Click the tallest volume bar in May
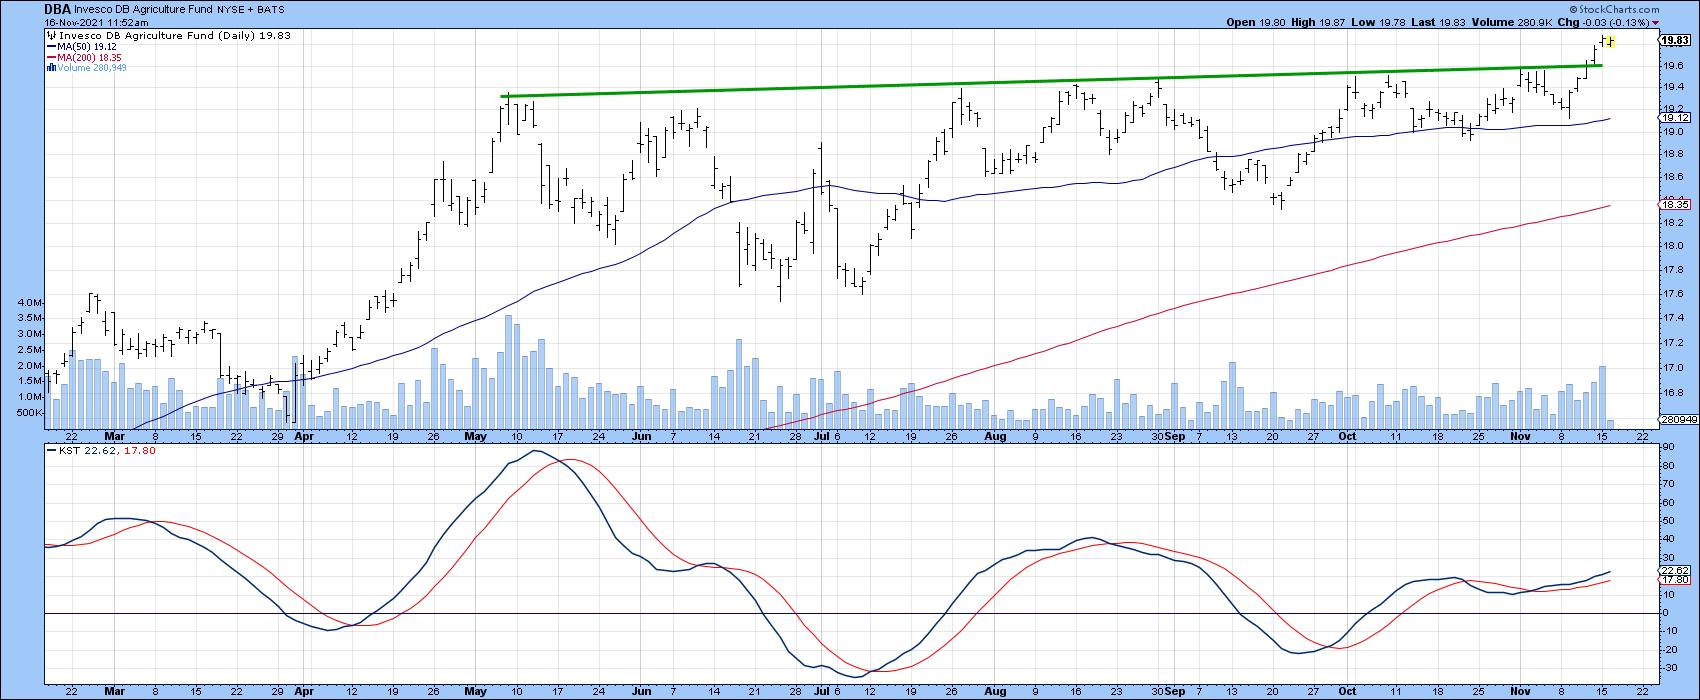 pyautogui.click(x=509, y=371)
